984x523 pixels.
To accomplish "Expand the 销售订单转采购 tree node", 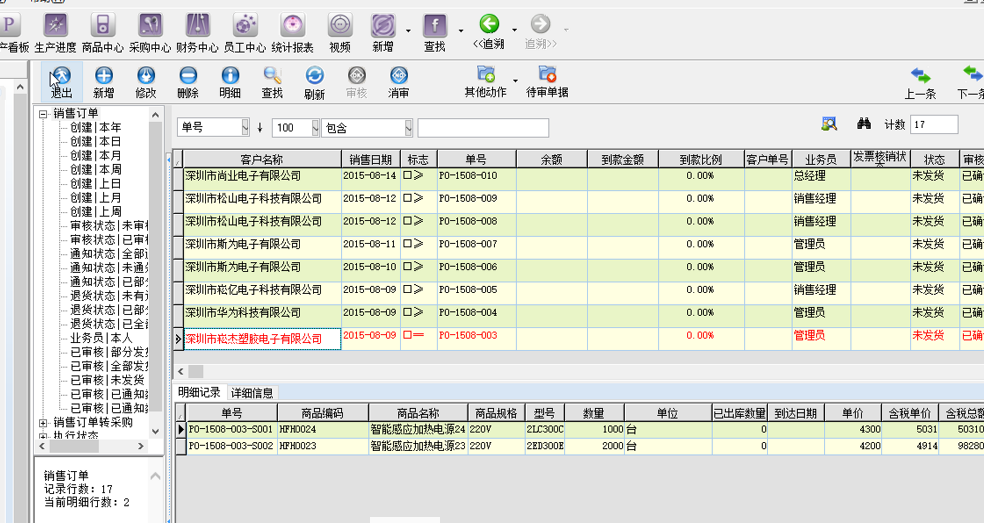I will pyautogui.click(x=43, y=423).
